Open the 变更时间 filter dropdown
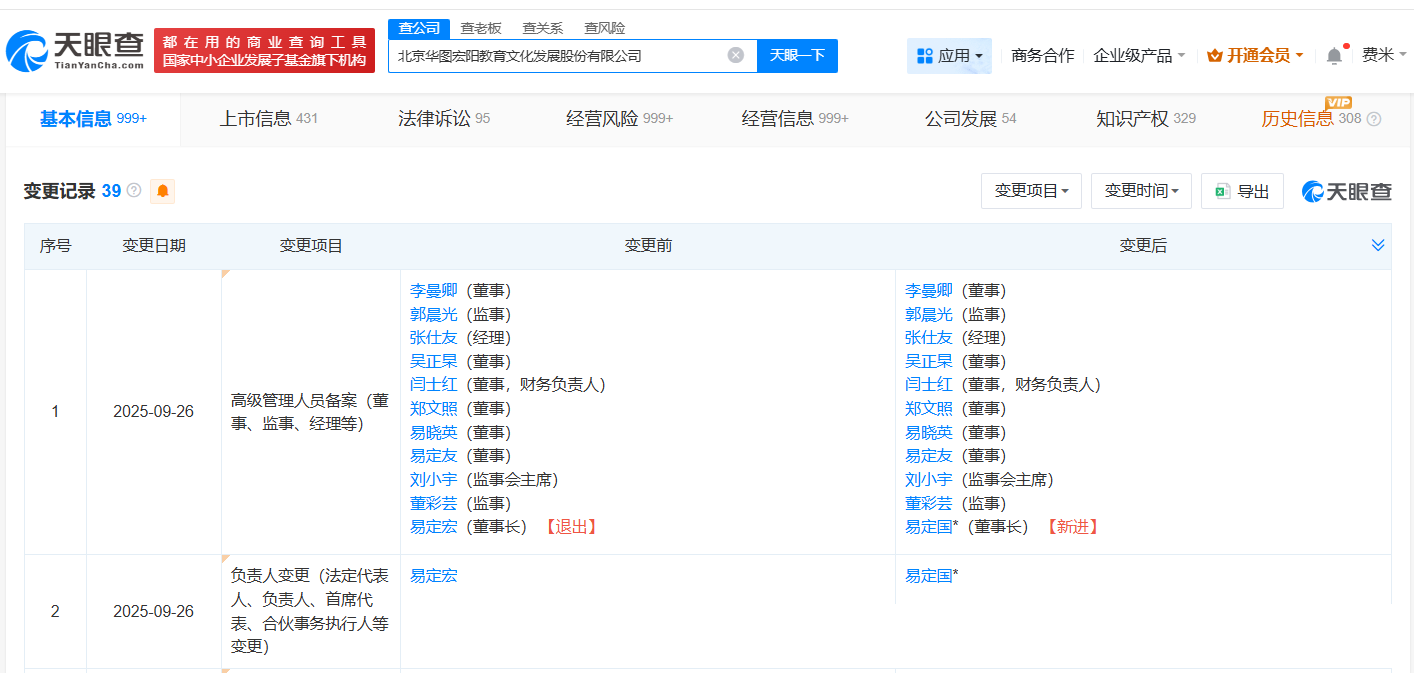Screen dimensions: 1414x673 pos(1140,190)
